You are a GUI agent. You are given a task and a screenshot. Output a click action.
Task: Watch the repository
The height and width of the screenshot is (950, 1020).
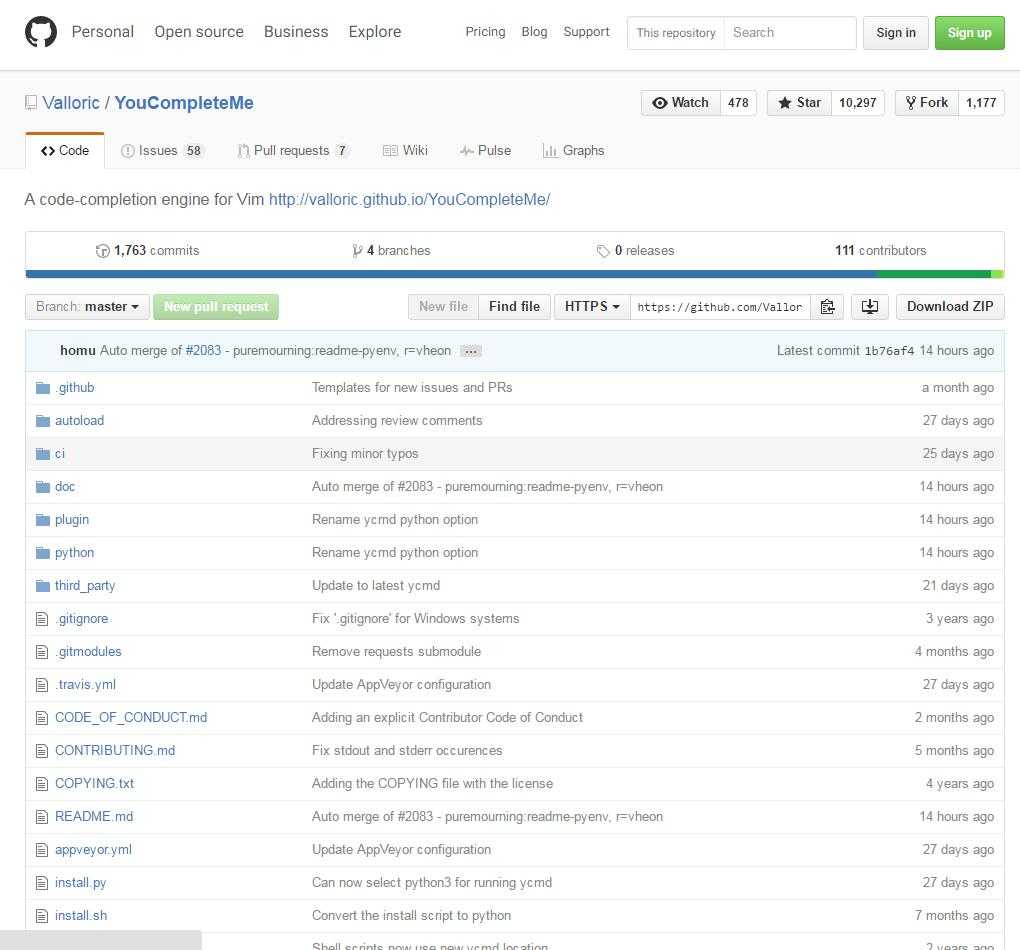(x=680, y=103)
